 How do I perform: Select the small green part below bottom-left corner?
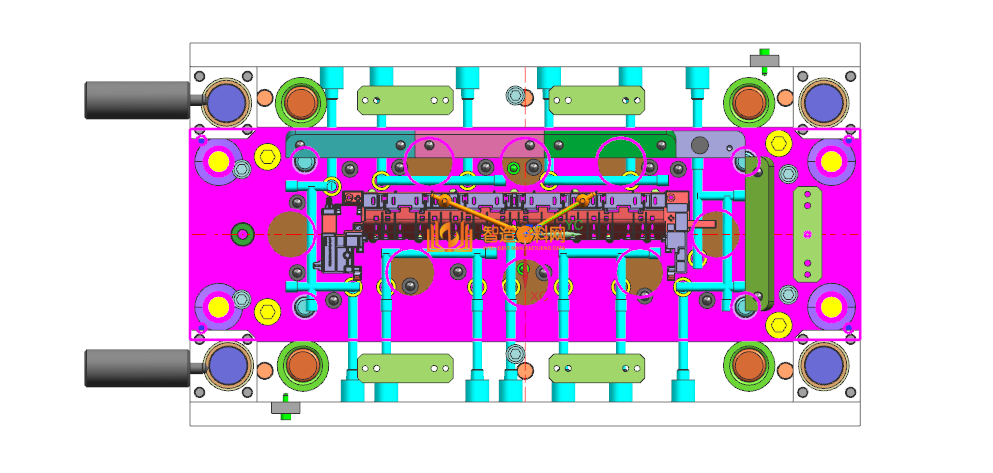(x=285, y=407)
